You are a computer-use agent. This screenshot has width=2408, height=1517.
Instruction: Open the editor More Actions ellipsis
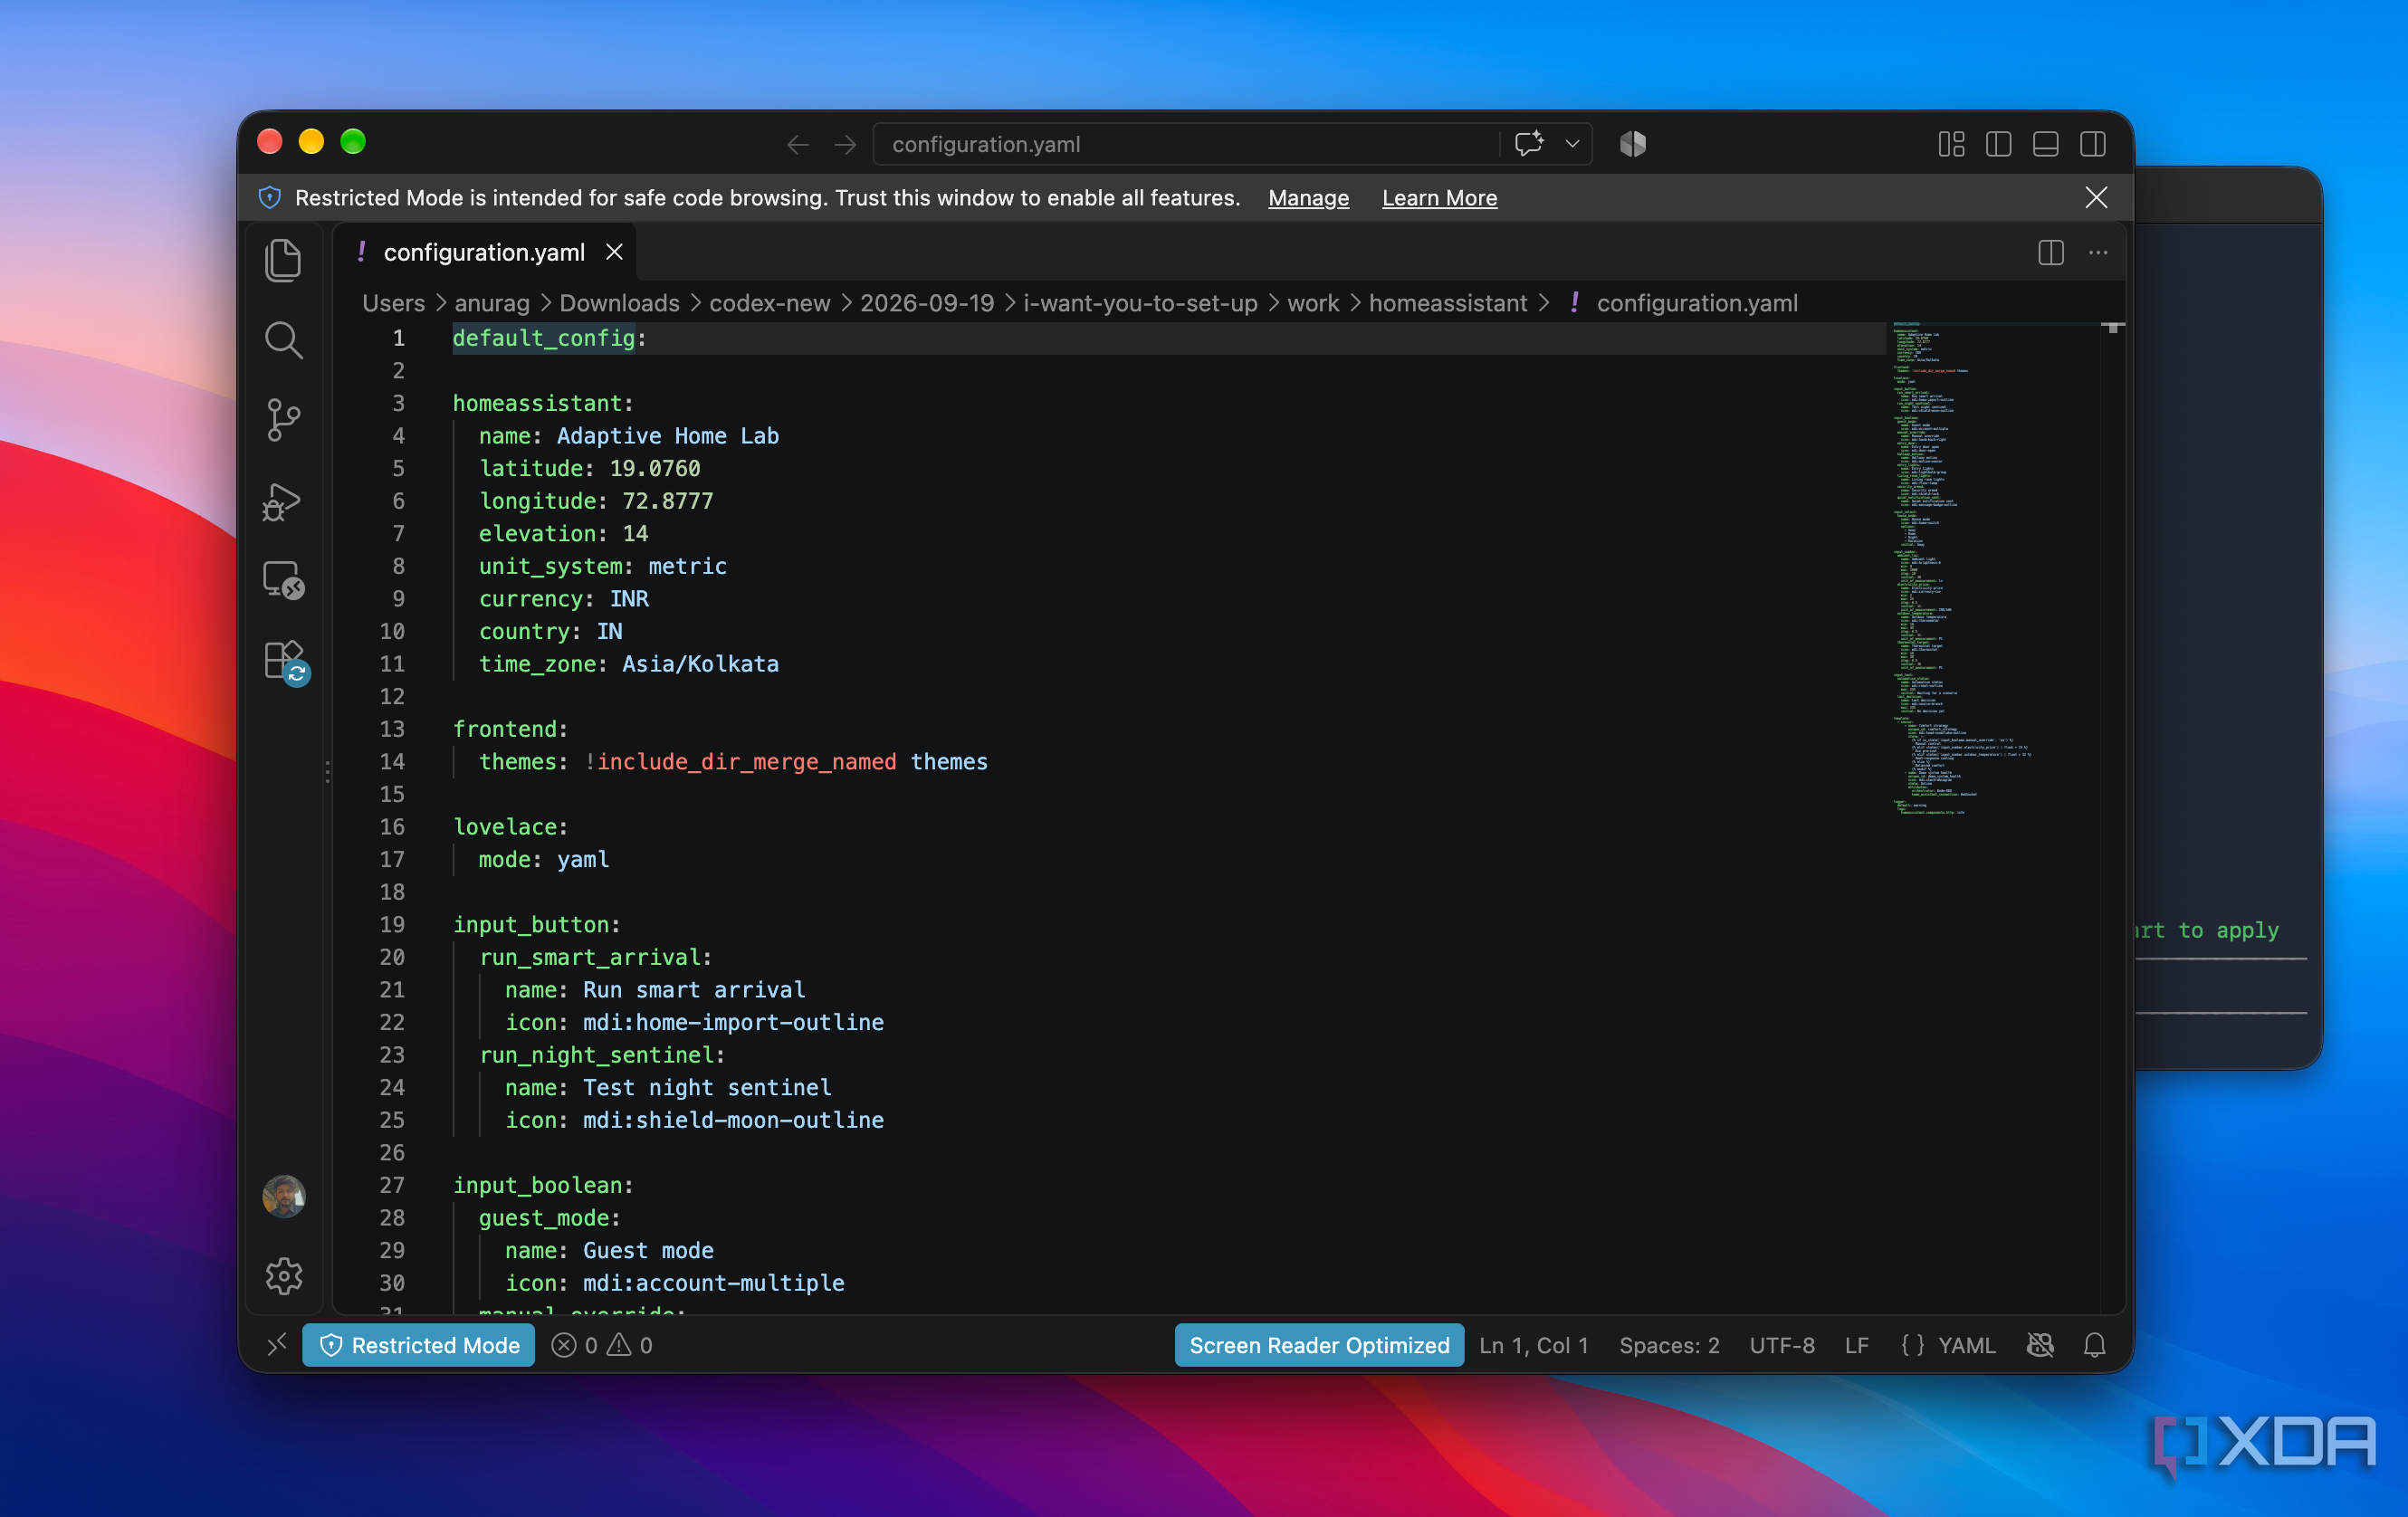[2097, 253]
